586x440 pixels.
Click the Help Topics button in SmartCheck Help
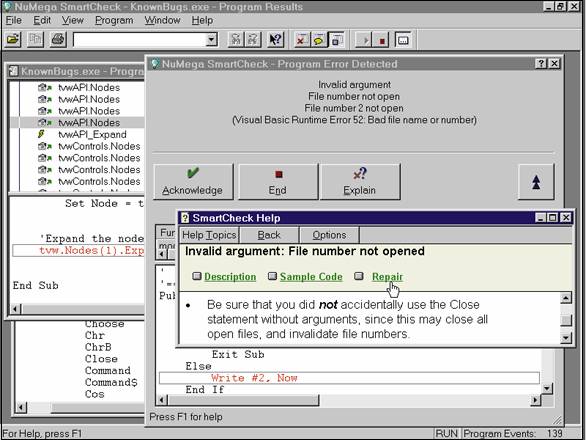click(209, 235)
